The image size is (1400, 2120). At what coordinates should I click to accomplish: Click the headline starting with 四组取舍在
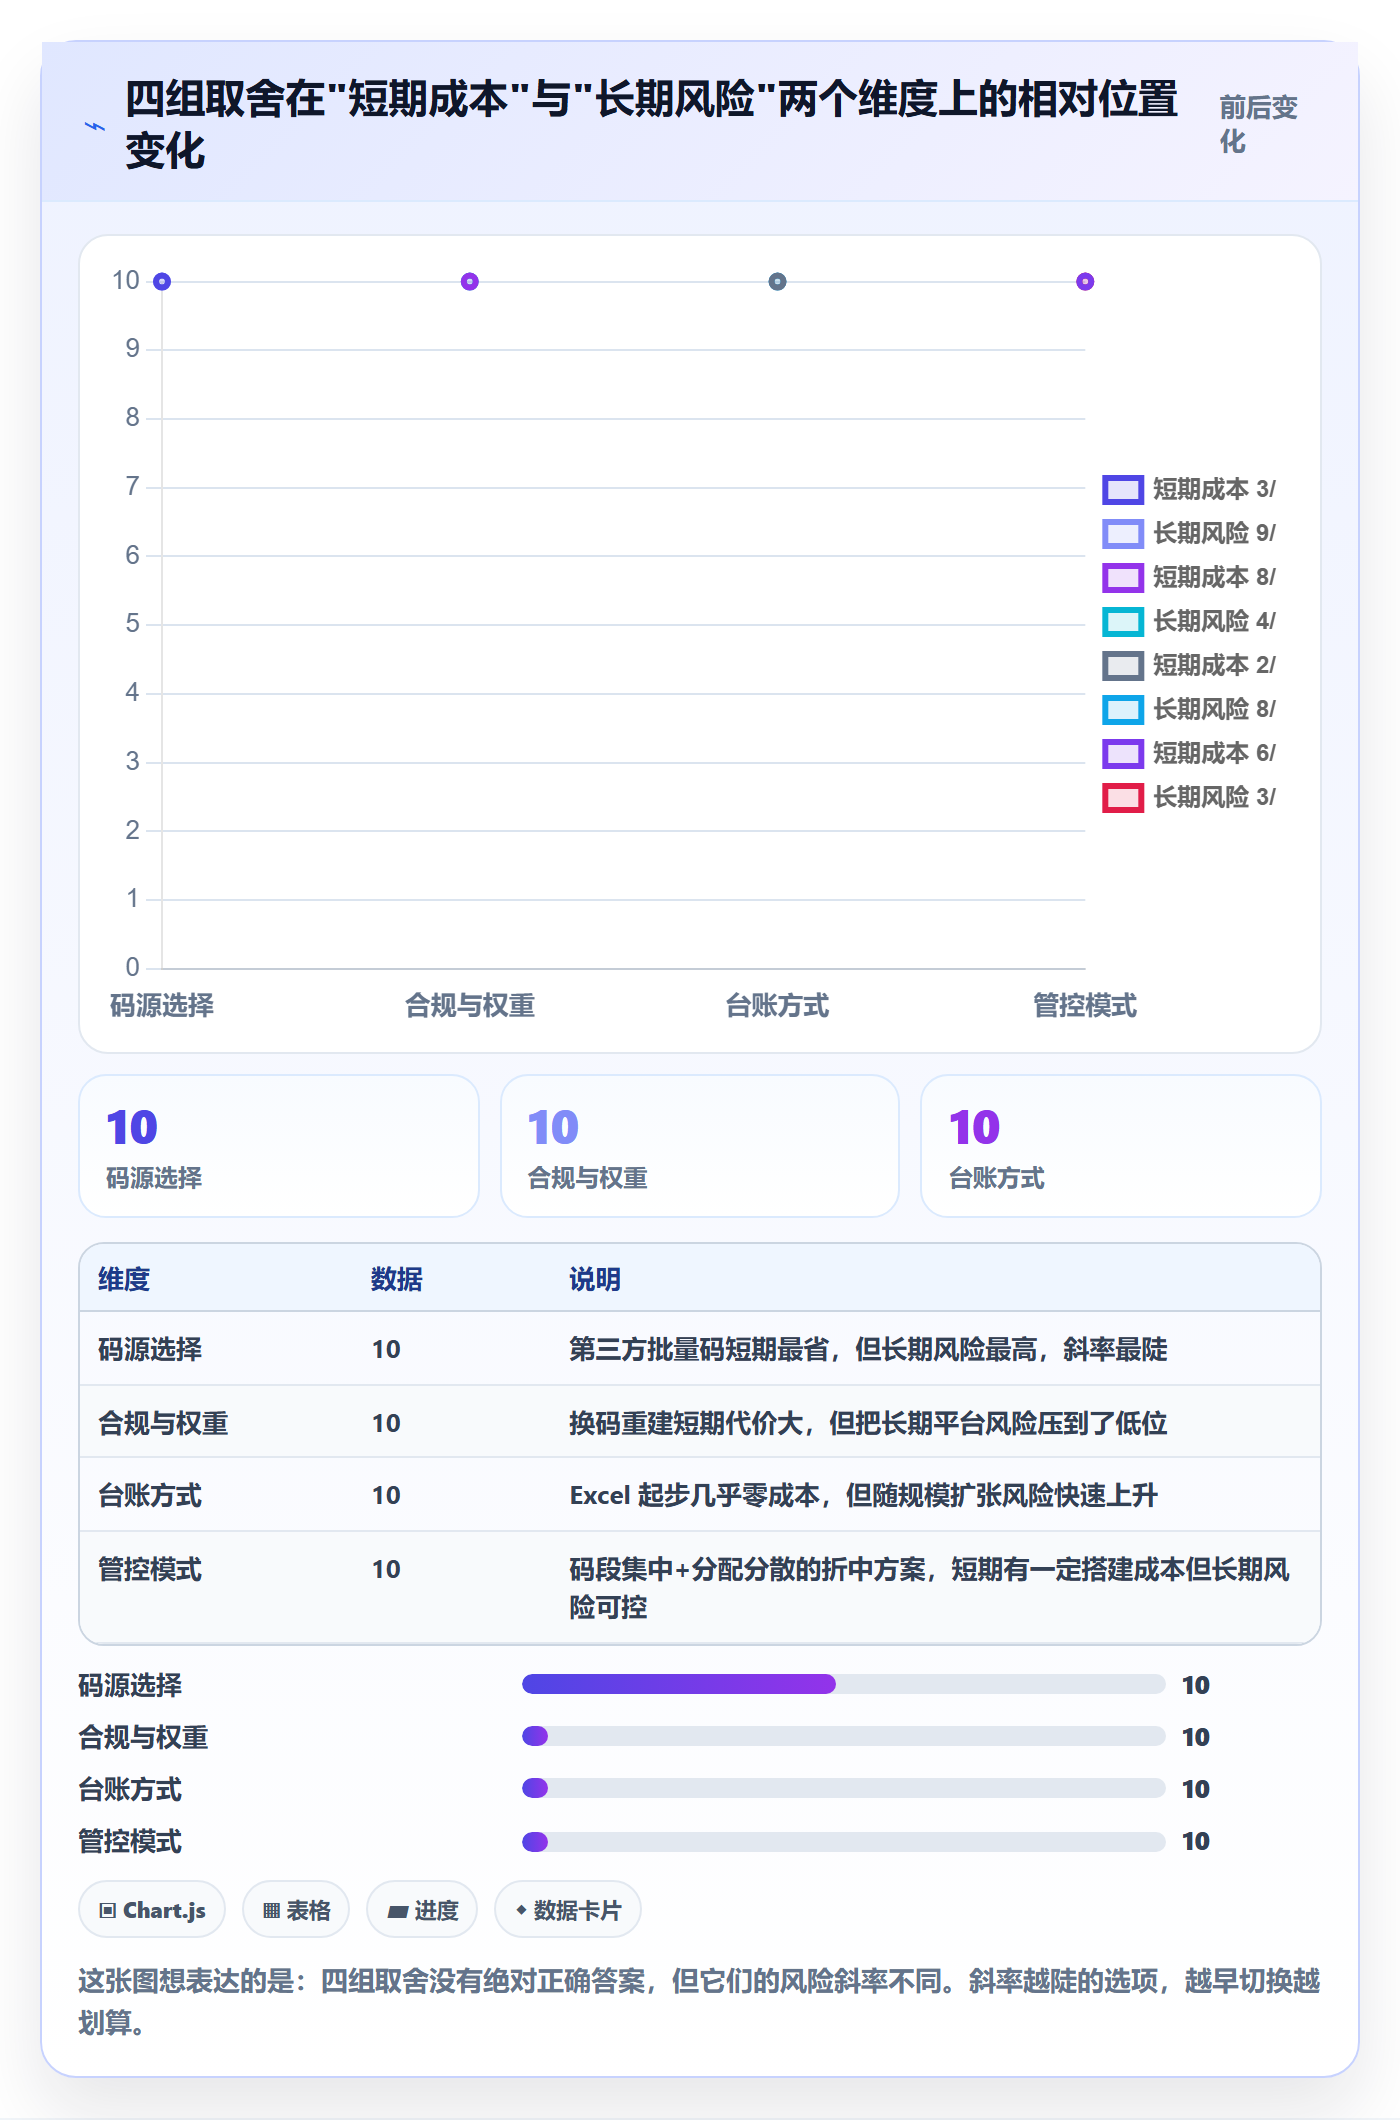651,125
